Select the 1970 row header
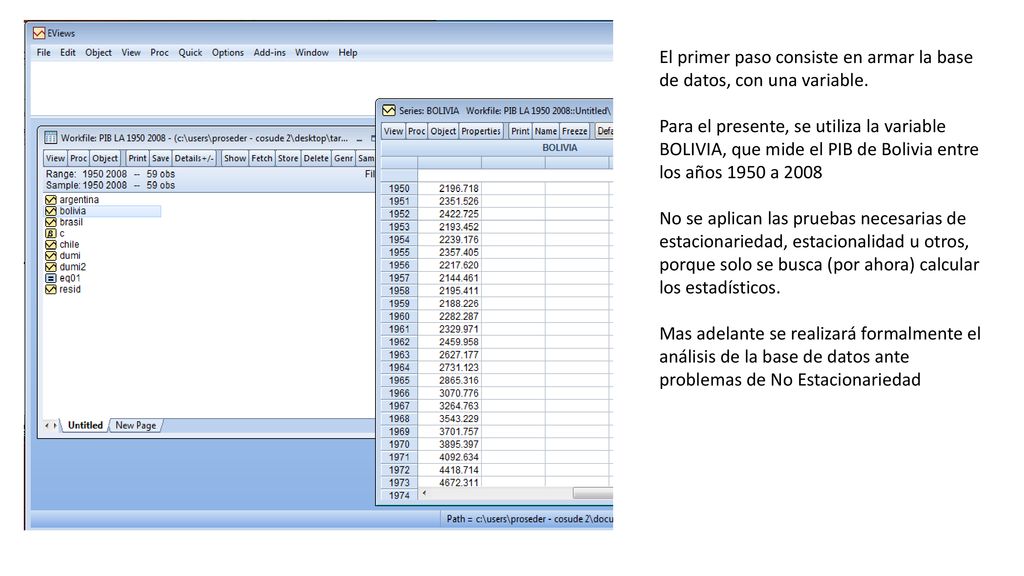Screen dimensions: 1024x576 point(399,444)
